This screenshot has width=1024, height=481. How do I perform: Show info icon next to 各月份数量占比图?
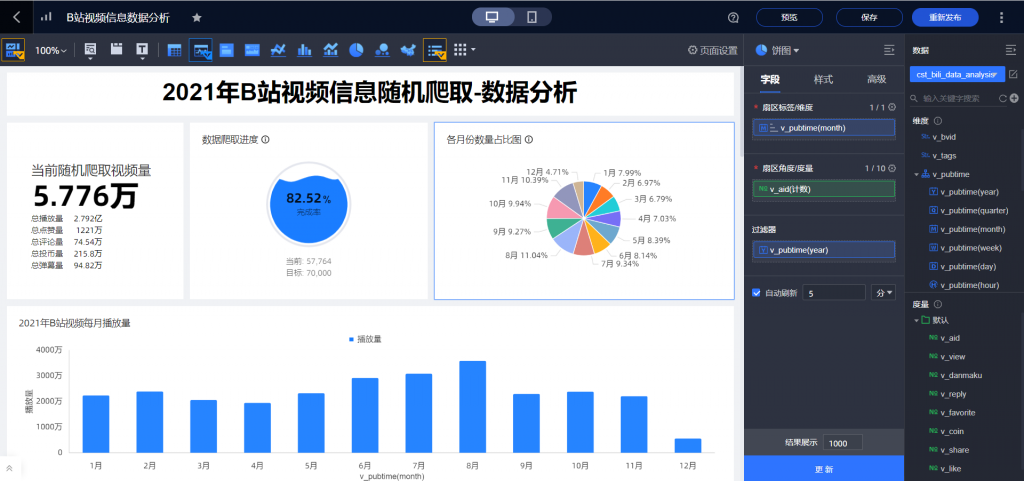529,140
